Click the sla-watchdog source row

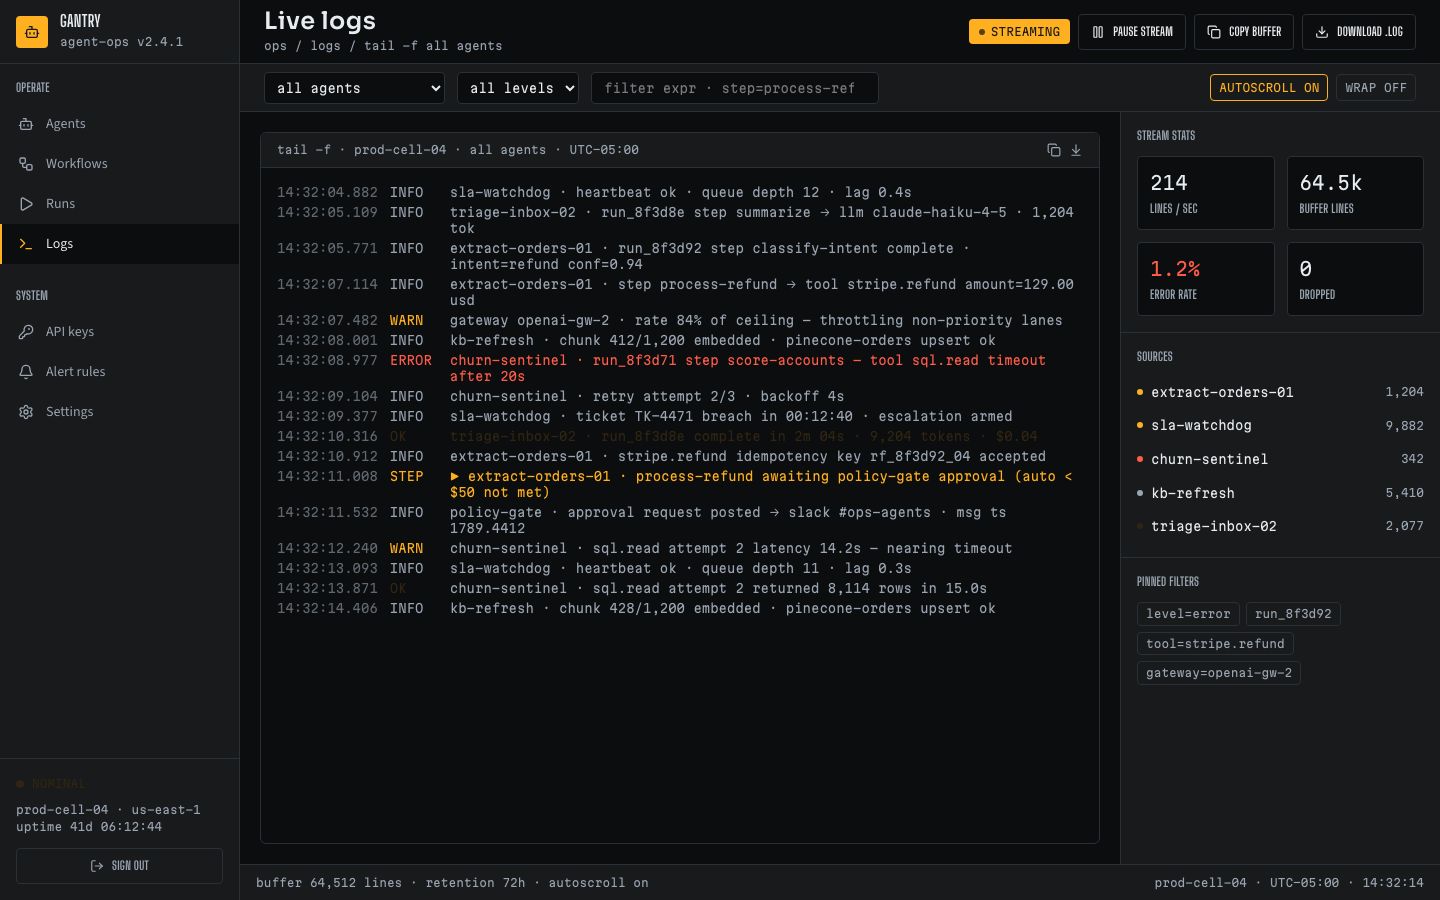pos(1280,426)
